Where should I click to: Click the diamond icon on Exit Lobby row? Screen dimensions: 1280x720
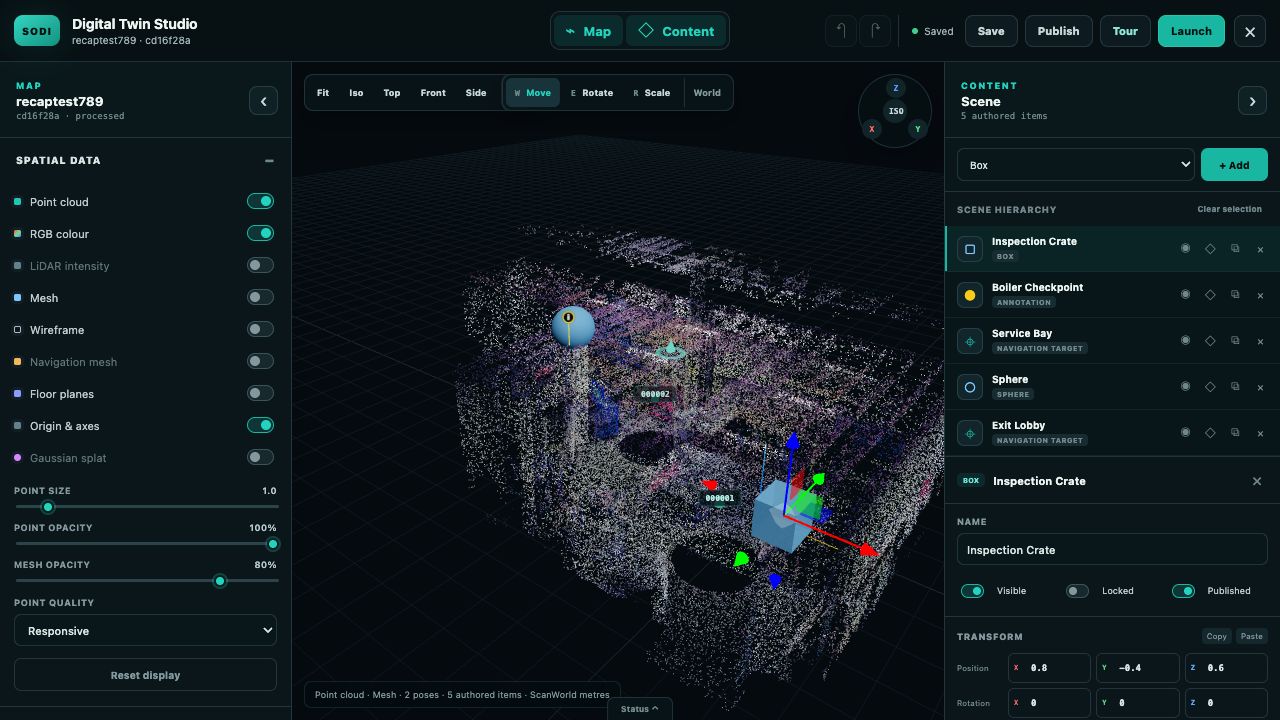coord(1210,433)
